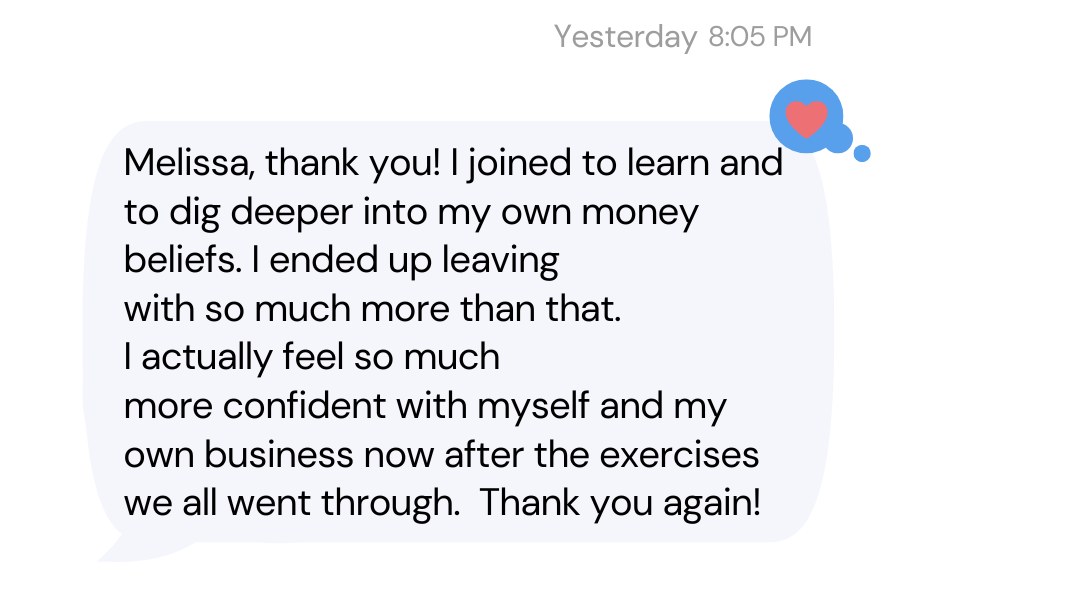The height and width of the screenshot is (600, 1080).
Task: Select the text "I joined to learn and"
Action: (x=617, y=163)
